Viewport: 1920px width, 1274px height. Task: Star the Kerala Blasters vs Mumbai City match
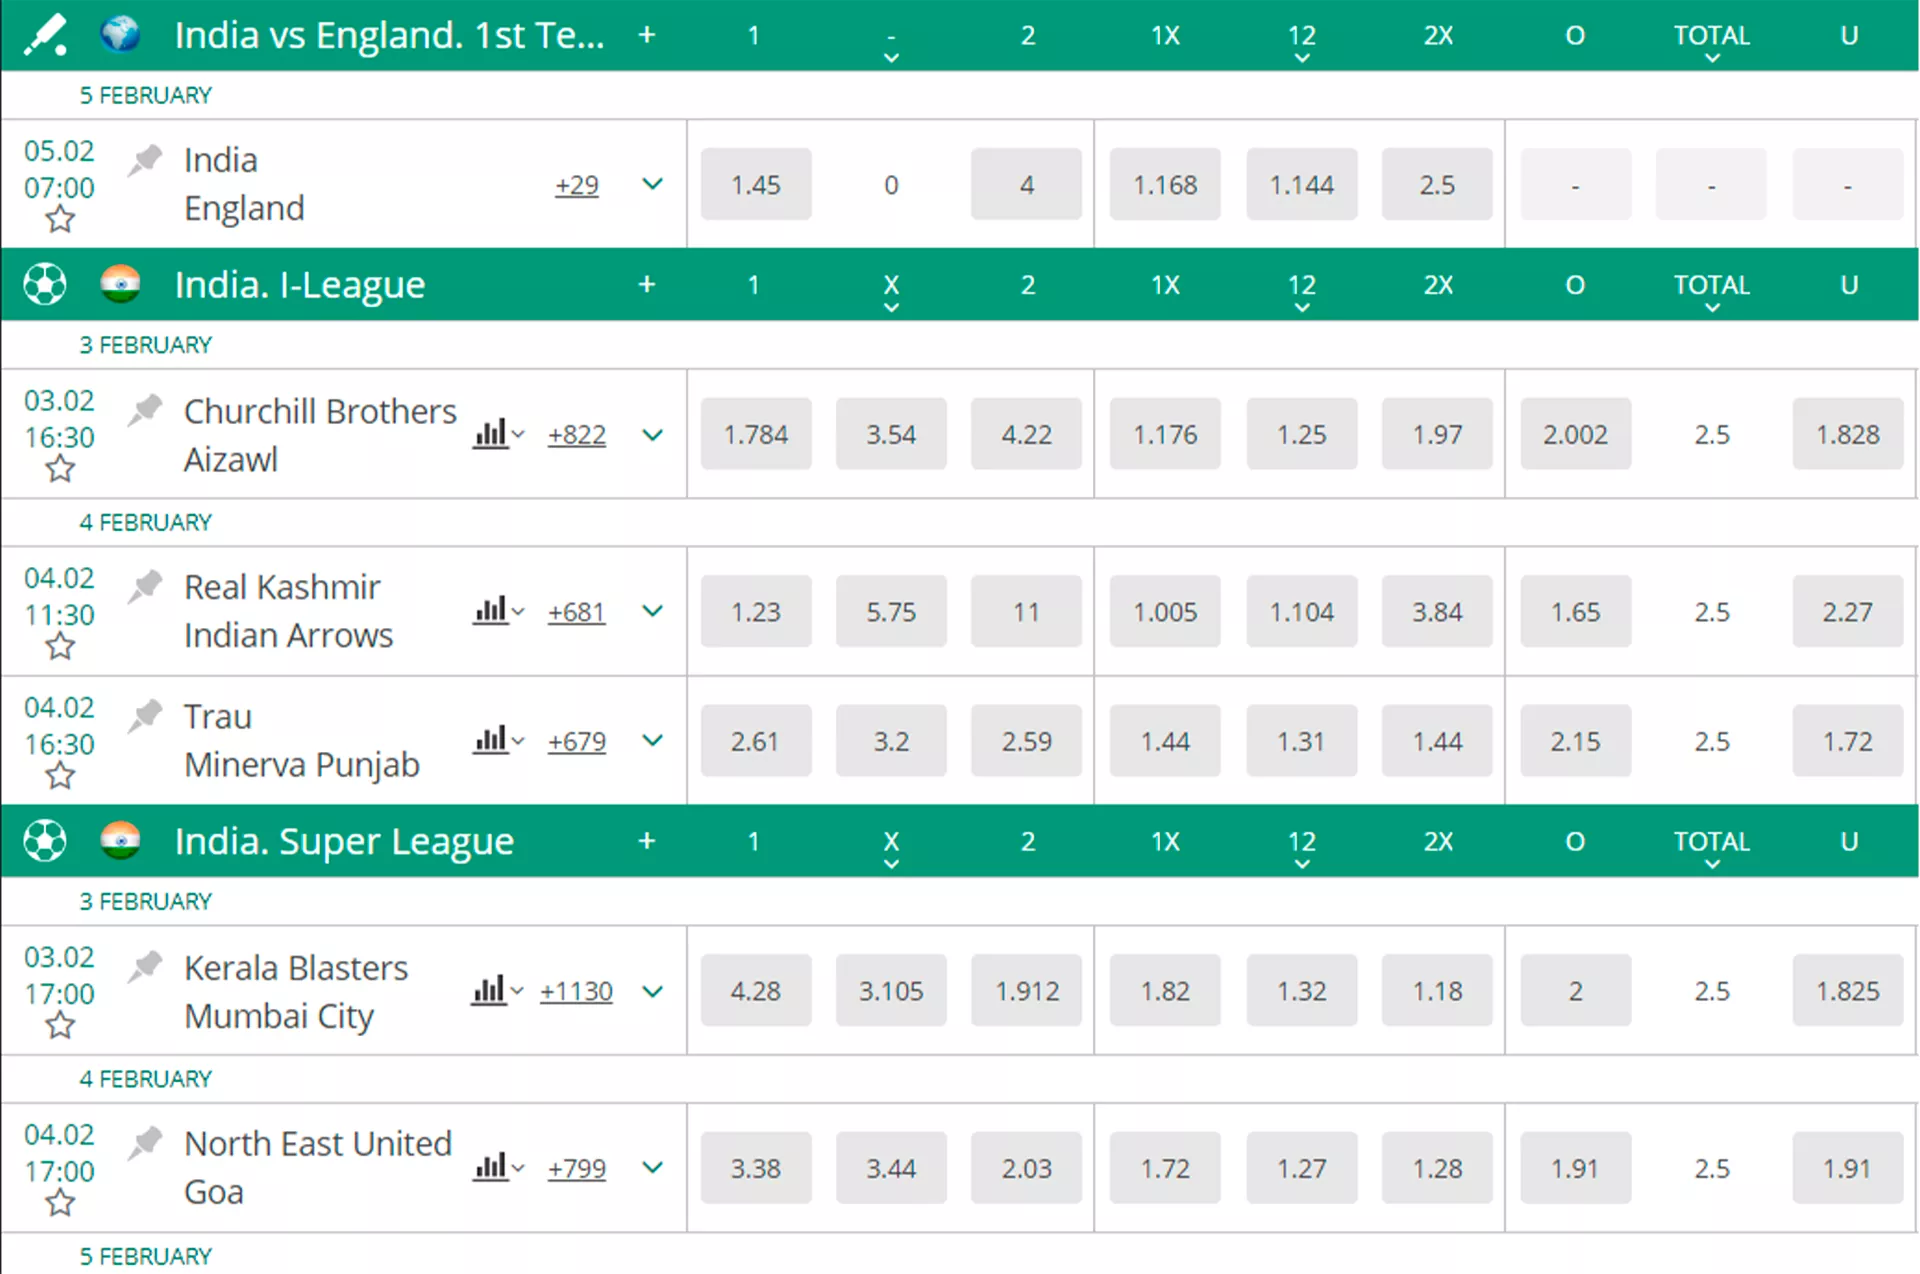pyautogui.click(x=60, y=1026)
